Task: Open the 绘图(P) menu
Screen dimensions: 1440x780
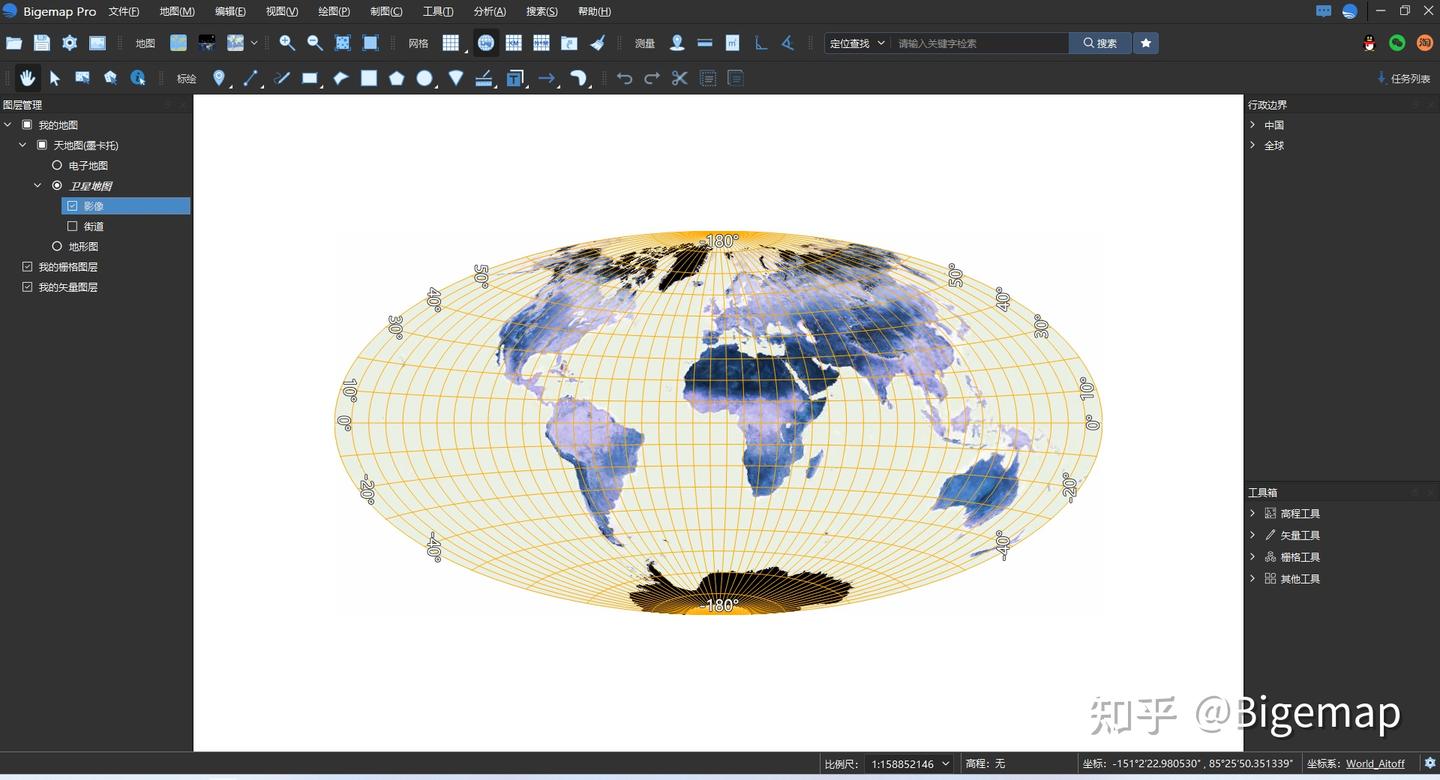Action: tap(334, 11)
